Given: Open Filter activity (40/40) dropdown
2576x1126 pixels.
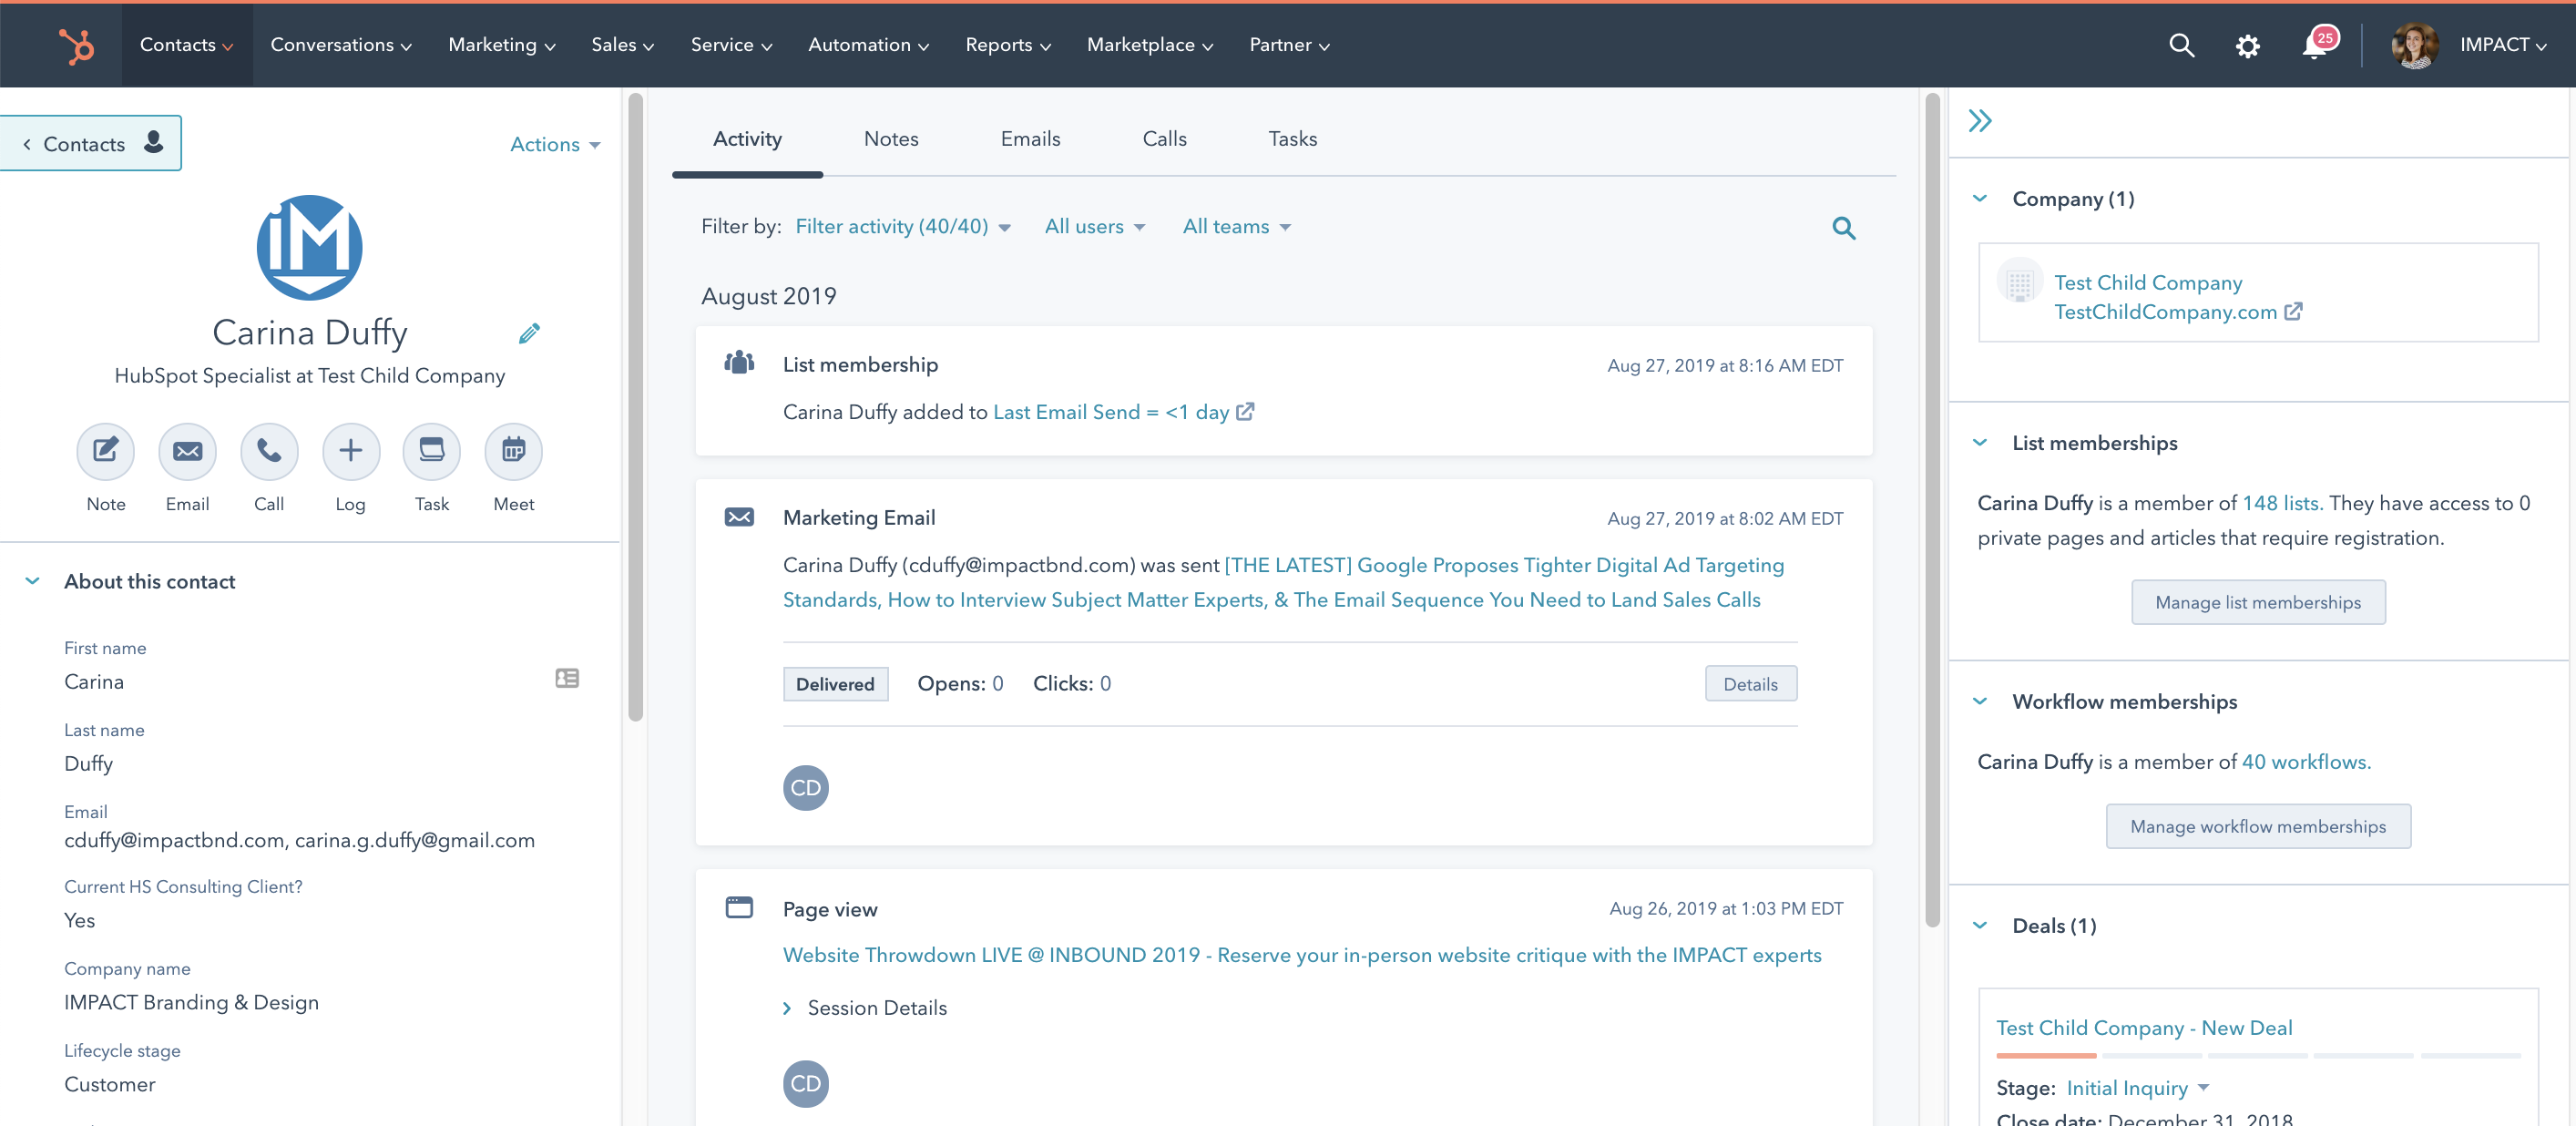Looking at the screenshot, I should click(x=903, y=227).
